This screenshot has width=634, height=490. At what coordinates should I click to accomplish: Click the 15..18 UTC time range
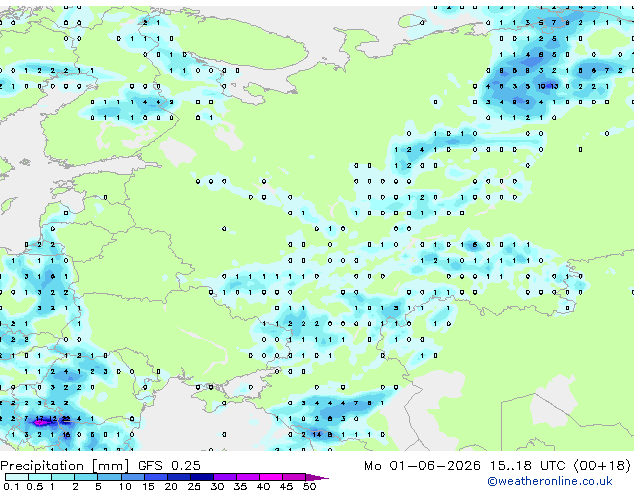tap(527, 466)
